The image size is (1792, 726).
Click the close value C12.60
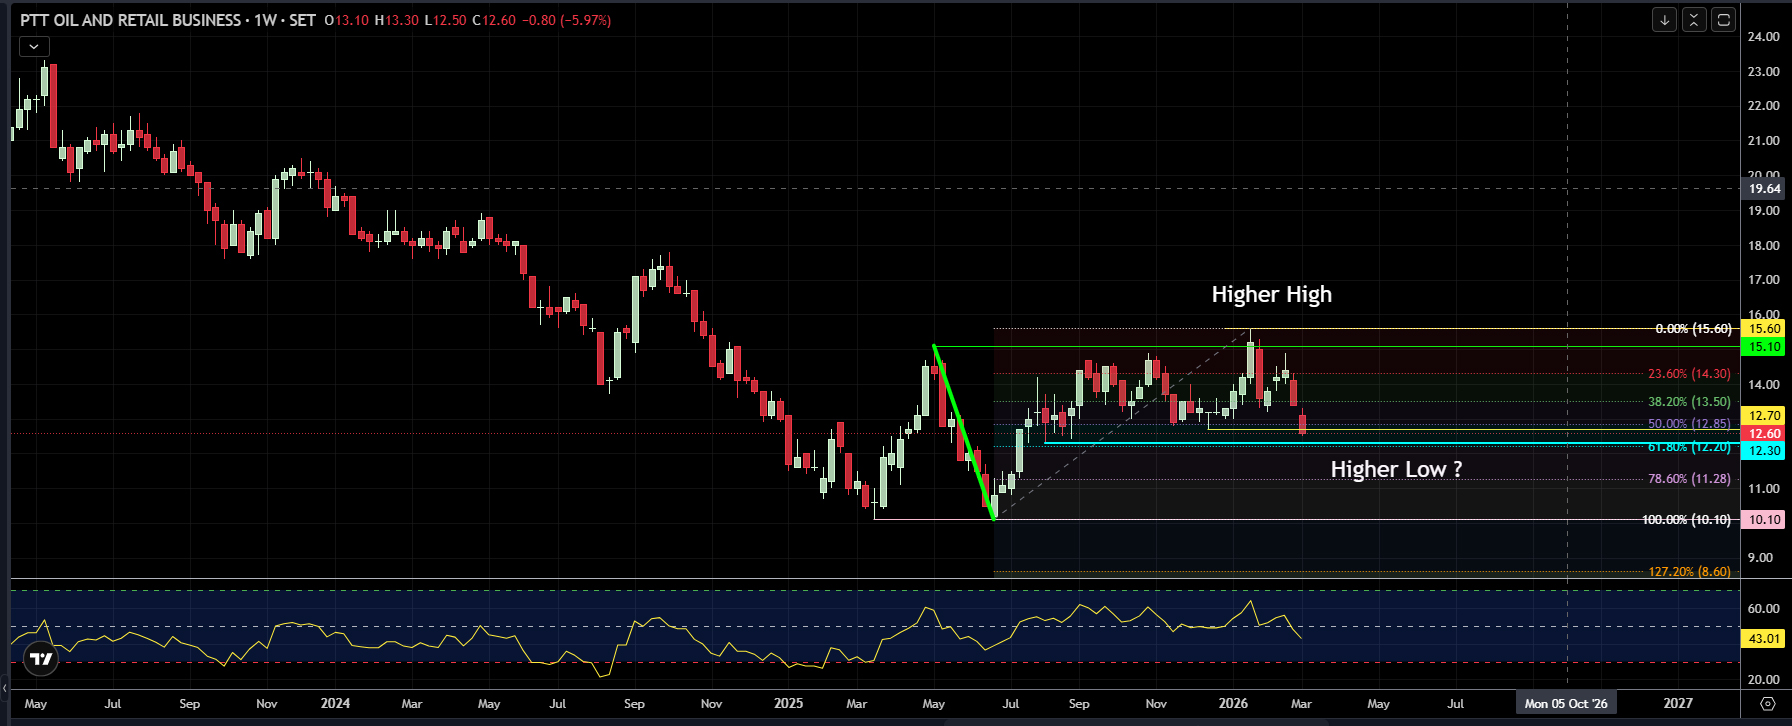pos(494,20)
